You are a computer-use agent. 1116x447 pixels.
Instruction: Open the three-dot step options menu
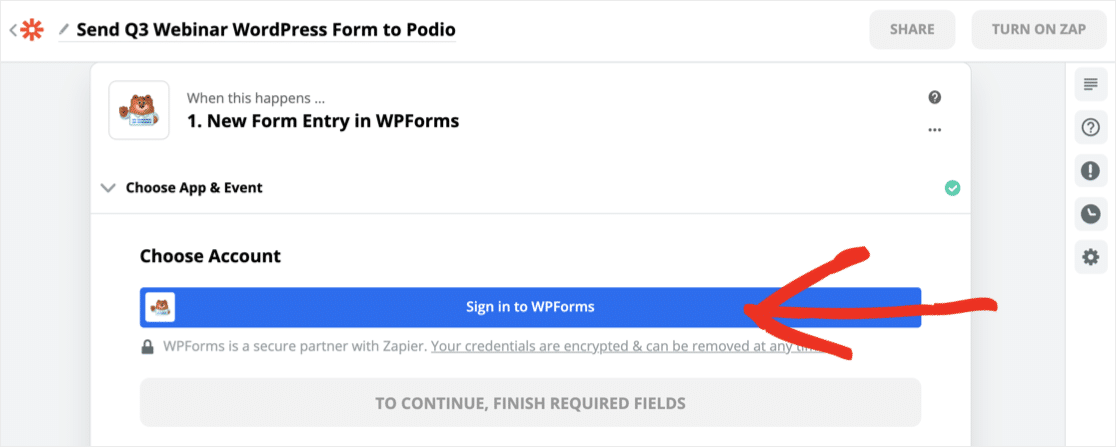pos(935,130)
